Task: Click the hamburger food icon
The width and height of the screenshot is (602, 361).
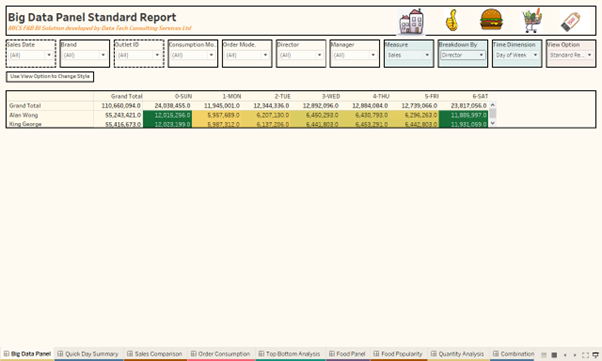Action: [491, 20]
